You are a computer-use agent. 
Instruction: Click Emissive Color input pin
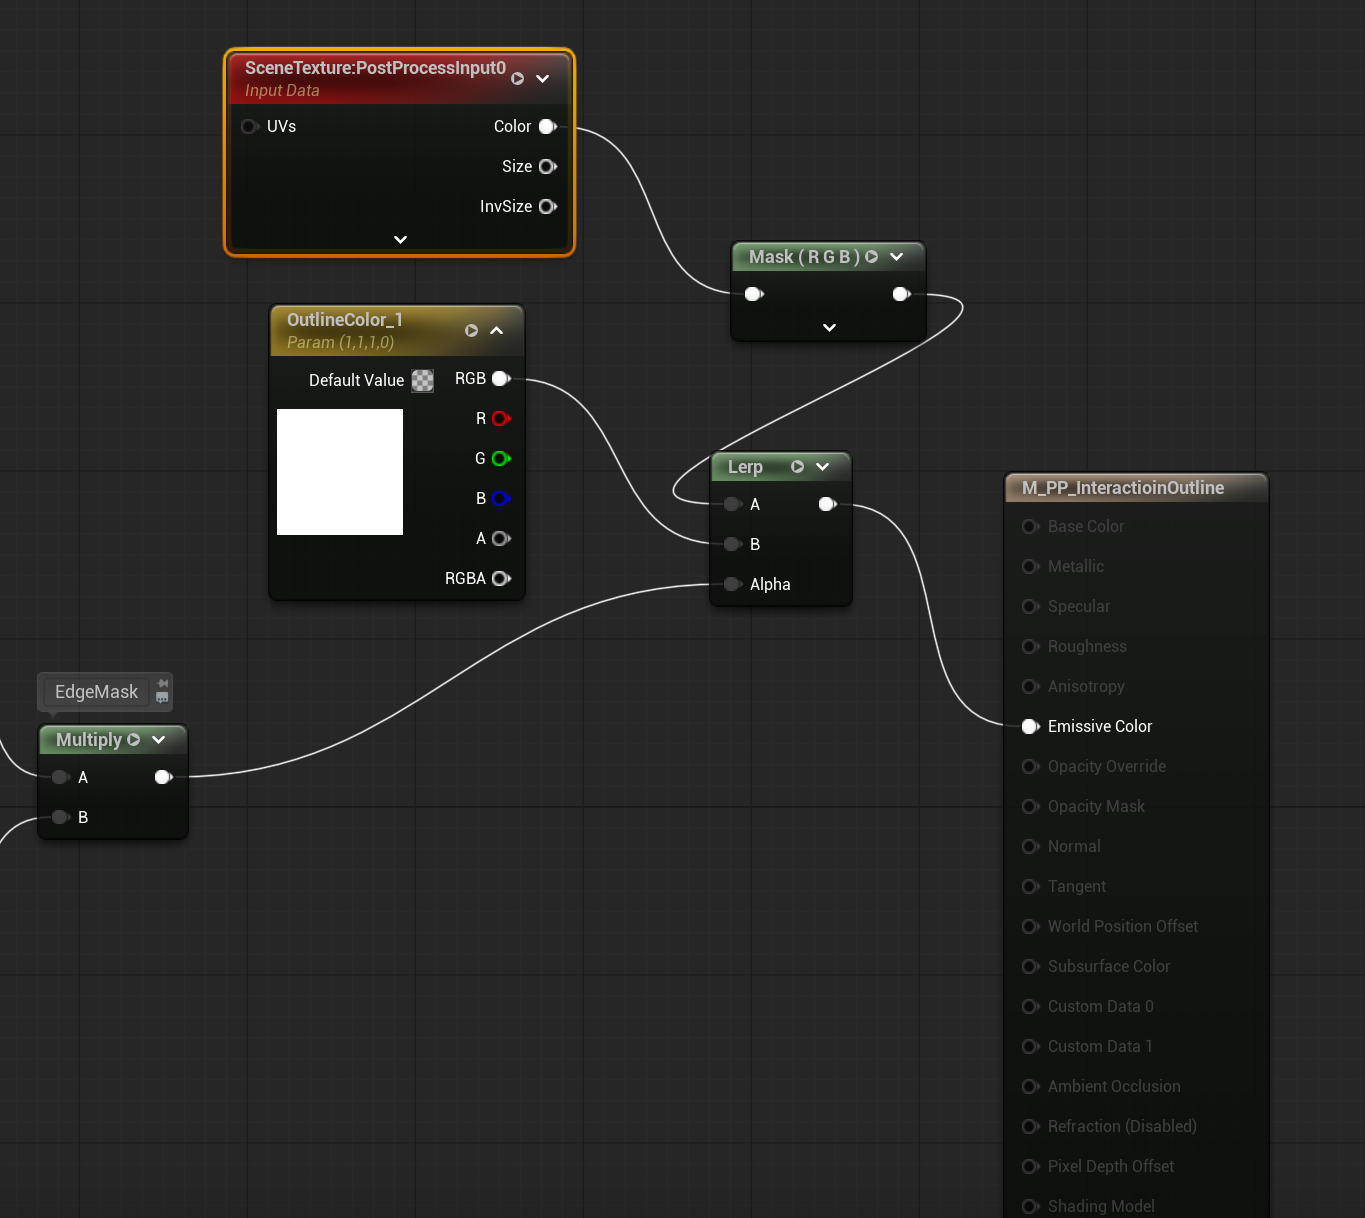(1031, 726)
